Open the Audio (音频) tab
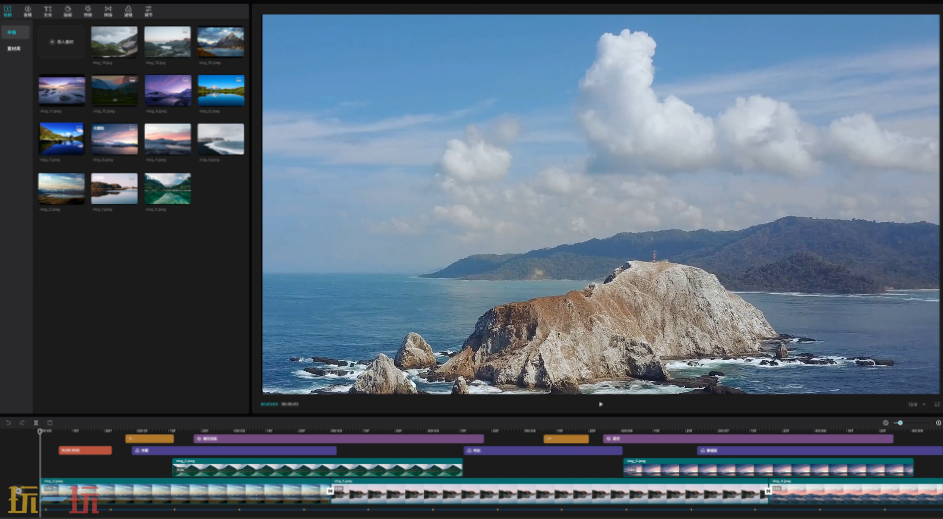Viewport: 943px width, 519px height. (28, 11)
